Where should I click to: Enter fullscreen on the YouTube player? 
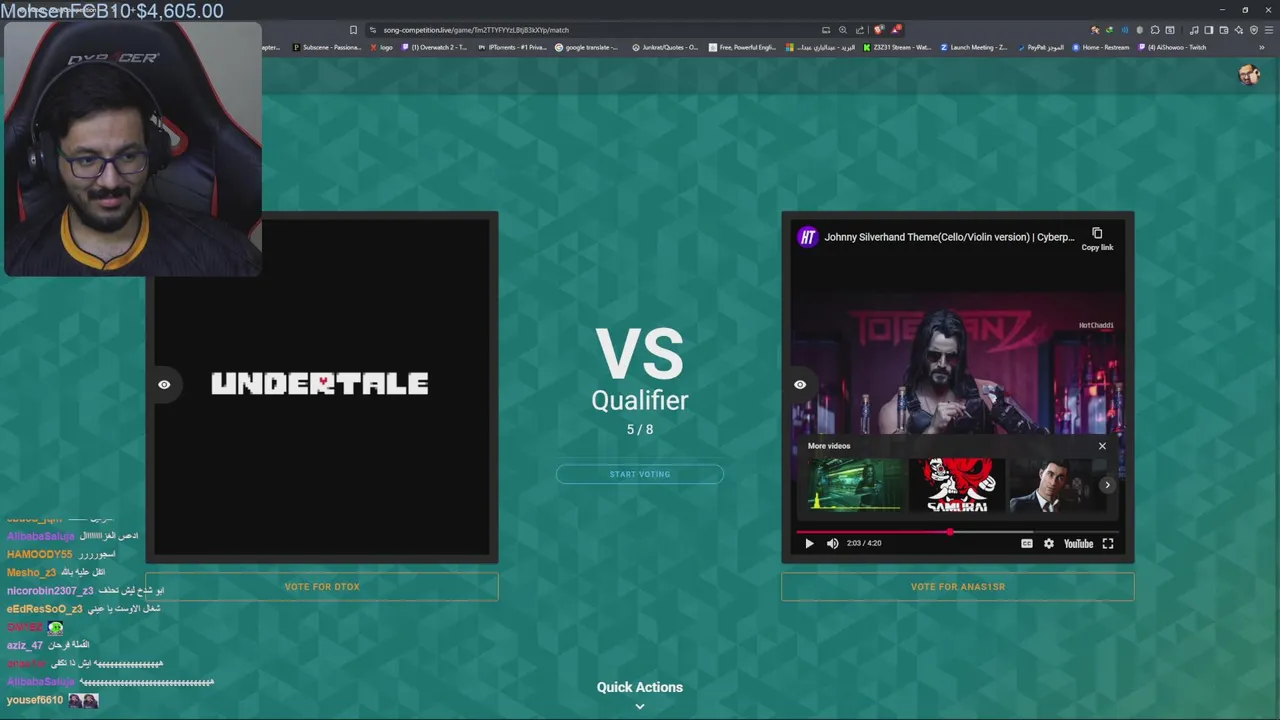pyautogui.click(x=1108, y=543)
